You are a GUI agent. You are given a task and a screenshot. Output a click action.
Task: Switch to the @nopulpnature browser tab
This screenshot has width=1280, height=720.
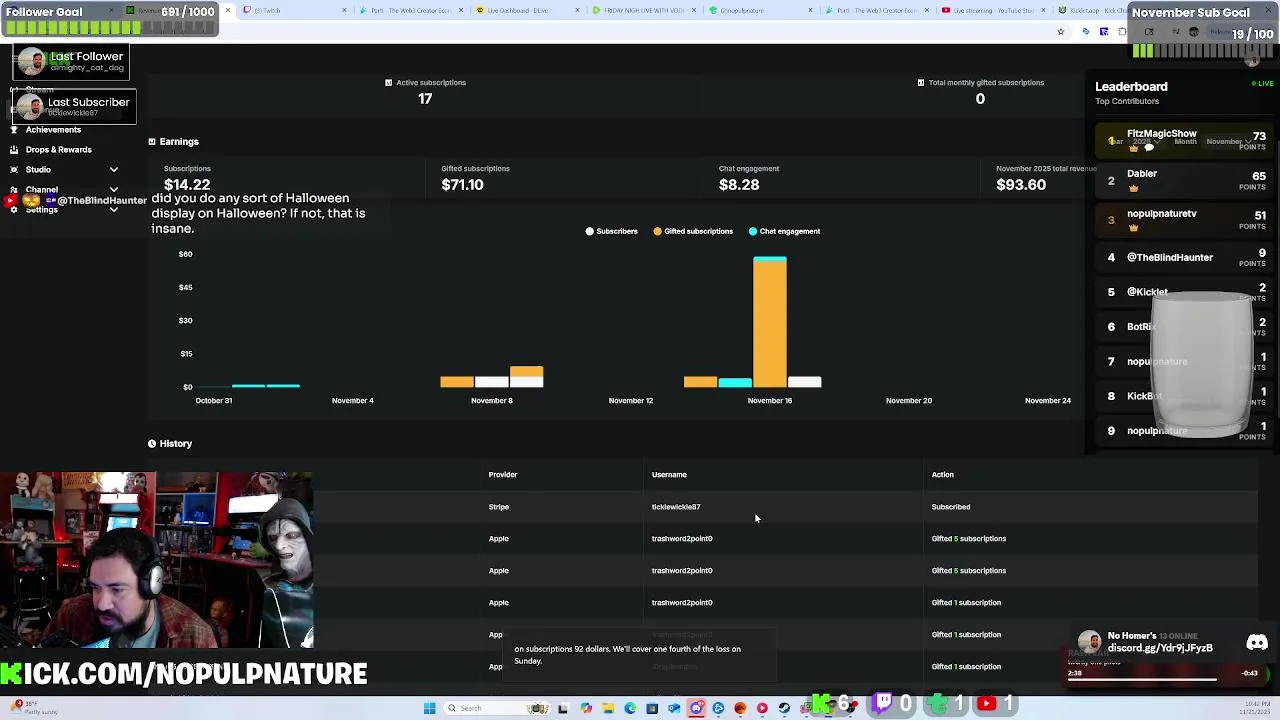760,10
